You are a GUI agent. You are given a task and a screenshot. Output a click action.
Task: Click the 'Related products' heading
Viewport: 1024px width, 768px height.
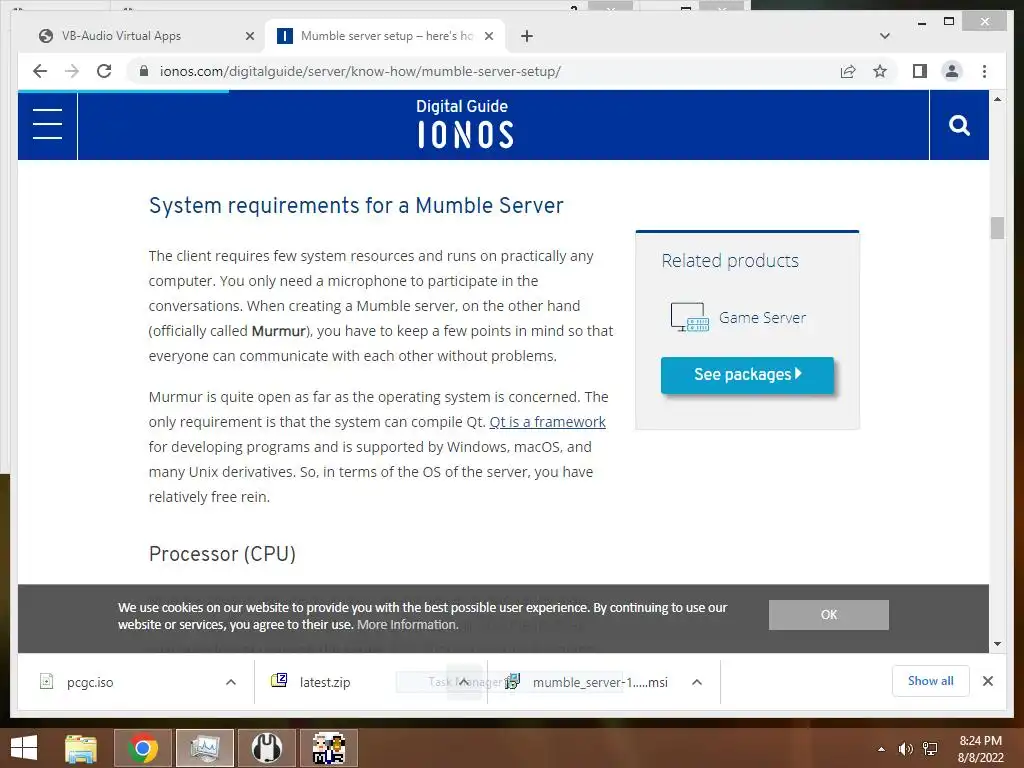729,261
